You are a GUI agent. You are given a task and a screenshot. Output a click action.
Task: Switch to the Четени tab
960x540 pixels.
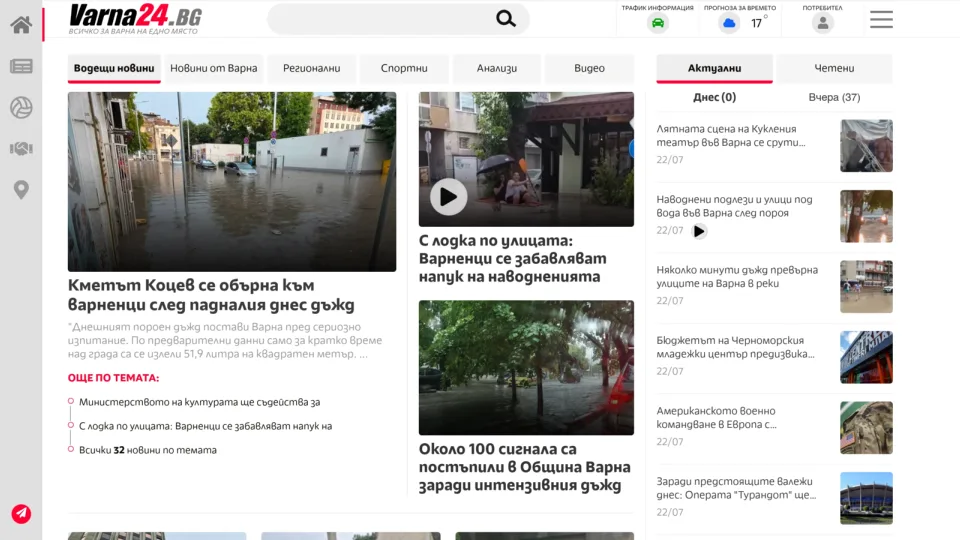[834, 68]
